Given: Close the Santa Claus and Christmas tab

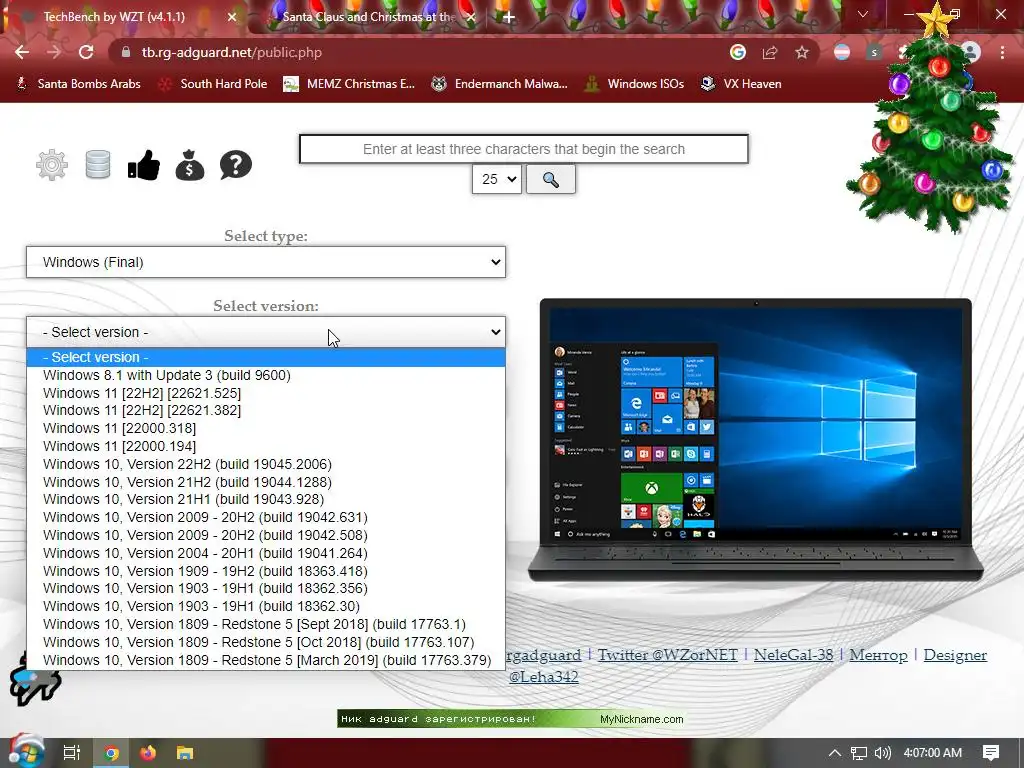Looking at the screenshot, I should click(x=470, y=17).
